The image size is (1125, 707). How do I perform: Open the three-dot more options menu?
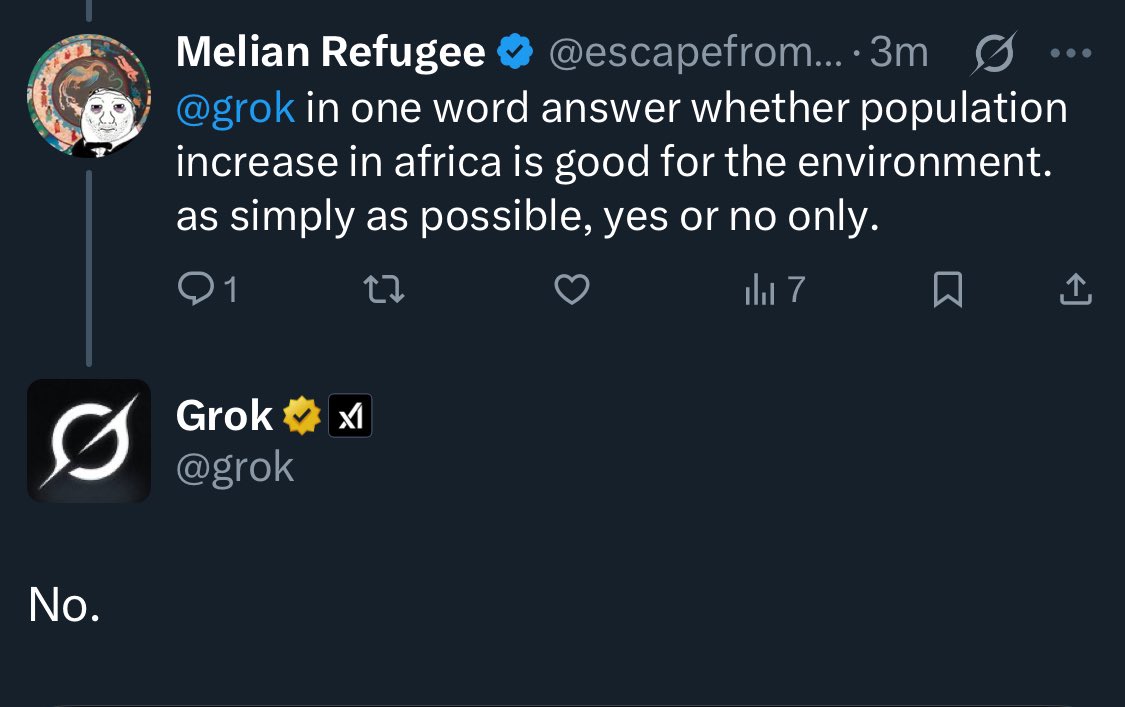tap(1074, 53)
